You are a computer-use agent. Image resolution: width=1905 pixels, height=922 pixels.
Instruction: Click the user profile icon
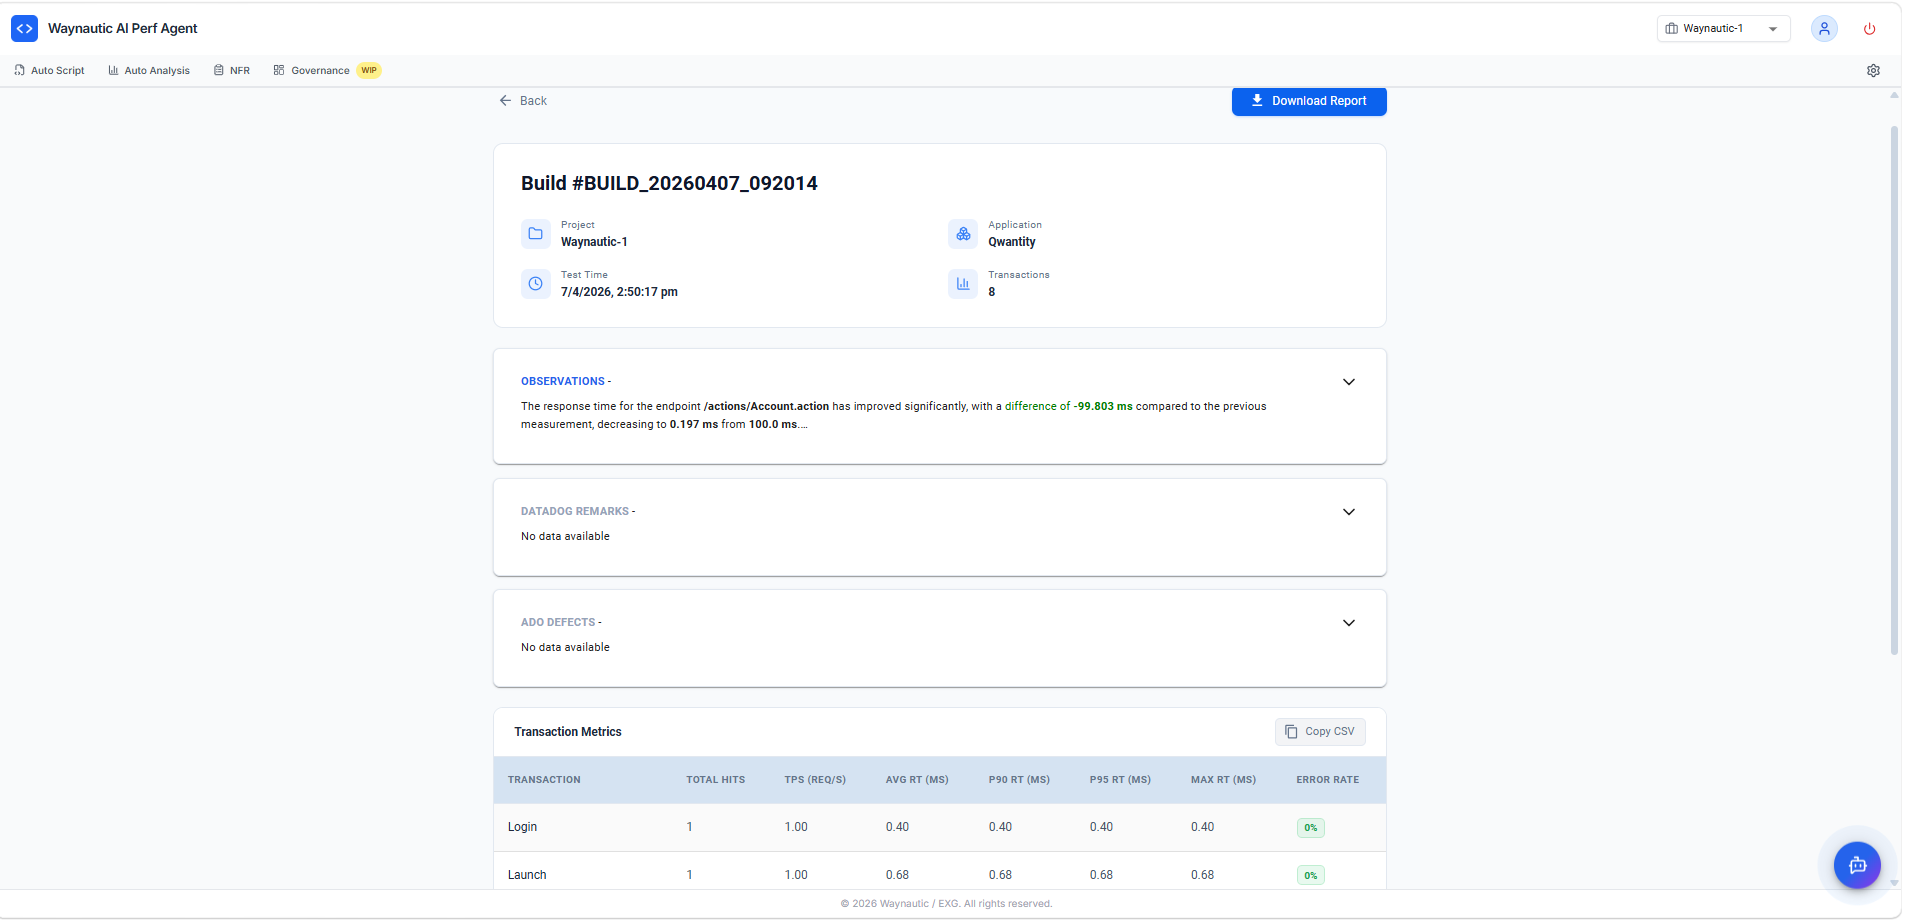tap(1823, 28)
